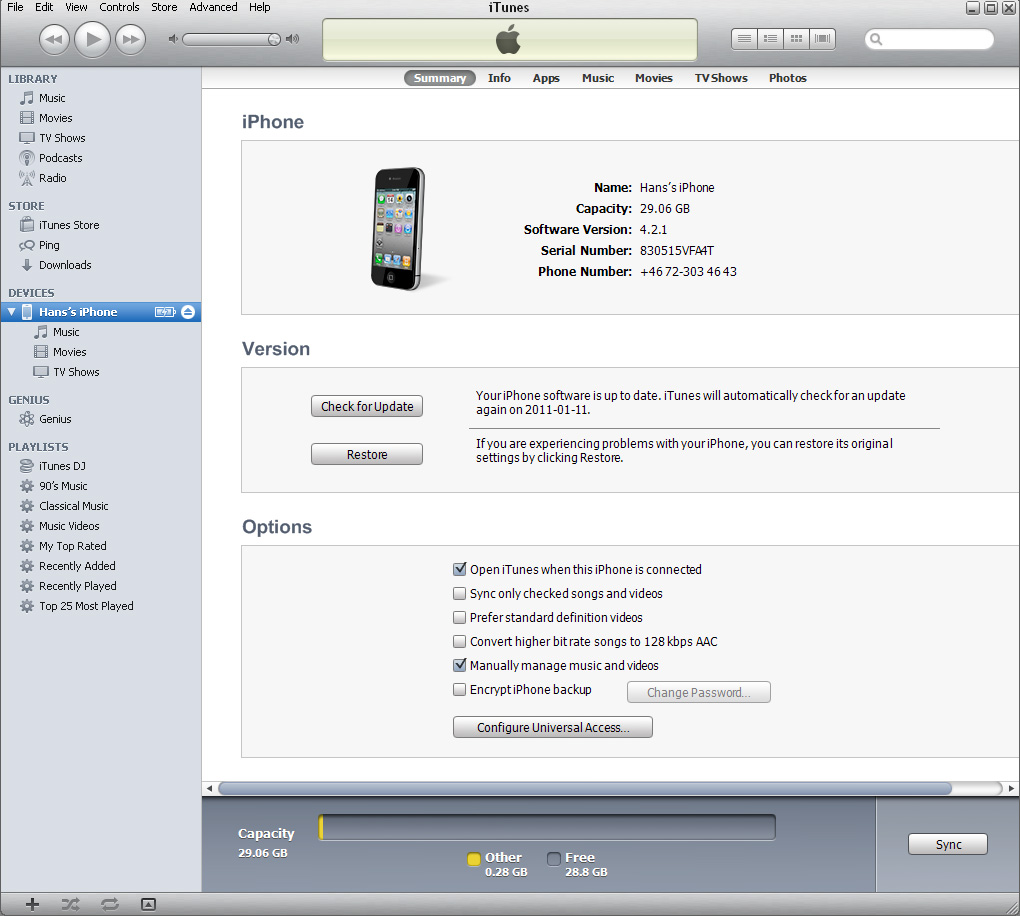This screenshot has height=916, width=1020.
Task: Uncheck Manually manage music and videos
Action: (459, 666)
